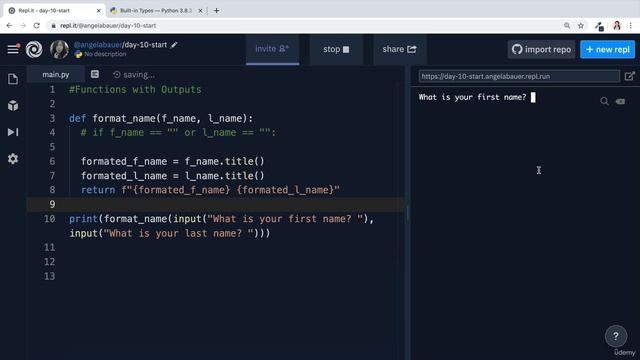
Task: Open the browser extension icon
Action: 599,26
